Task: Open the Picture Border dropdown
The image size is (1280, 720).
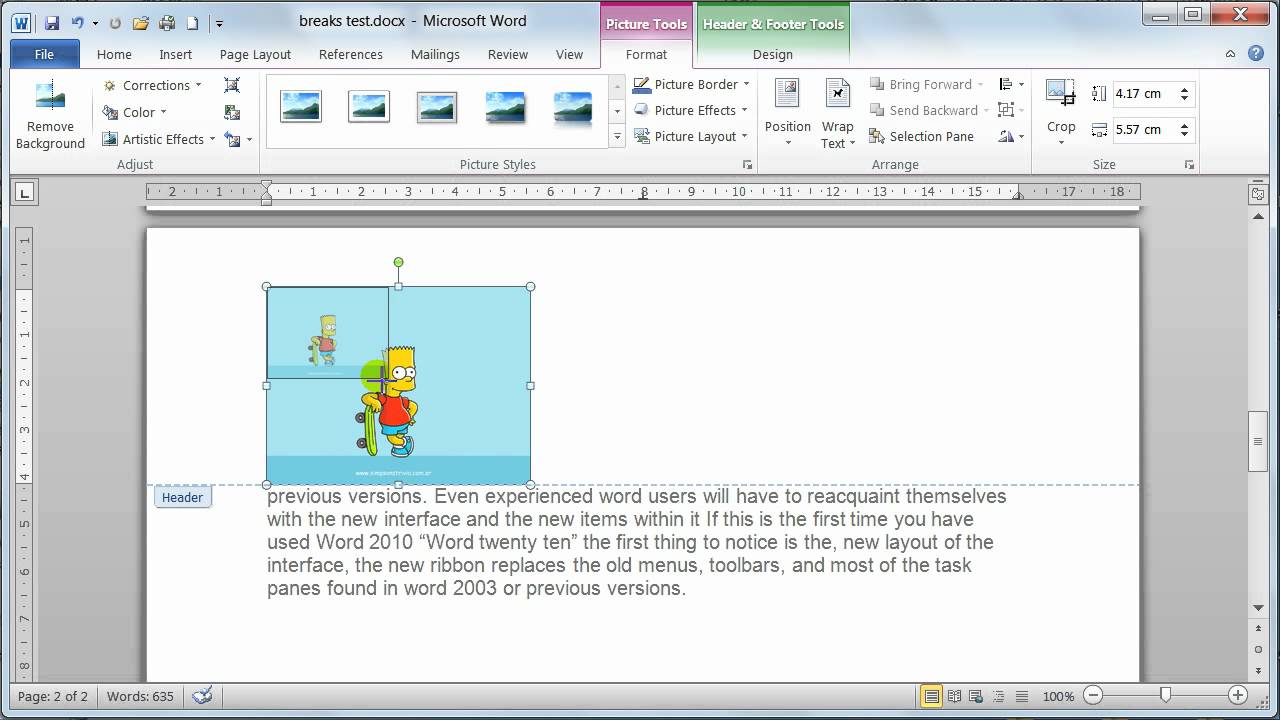Action: point(692,84)
